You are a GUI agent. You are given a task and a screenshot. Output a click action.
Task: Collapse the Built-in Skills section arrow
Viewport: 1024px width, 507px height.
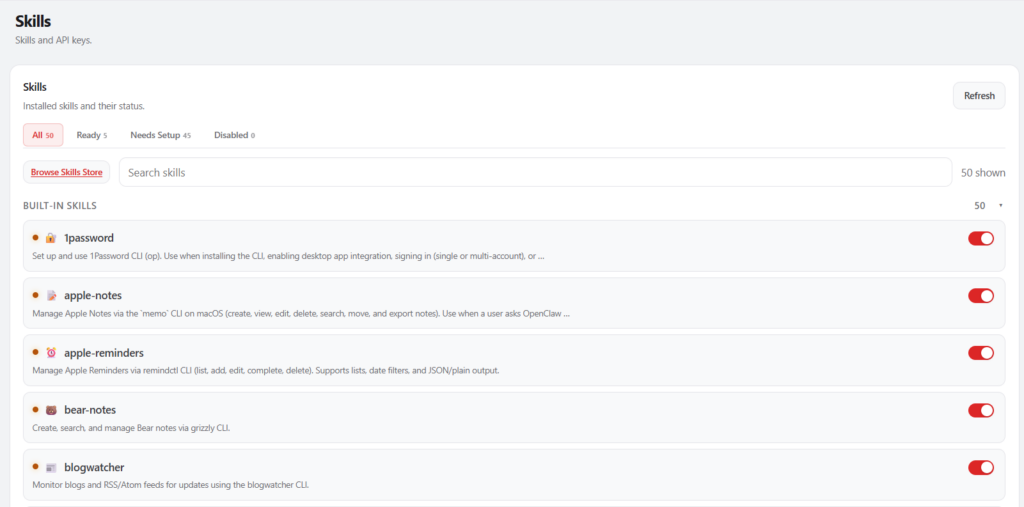click(1000, 206)
